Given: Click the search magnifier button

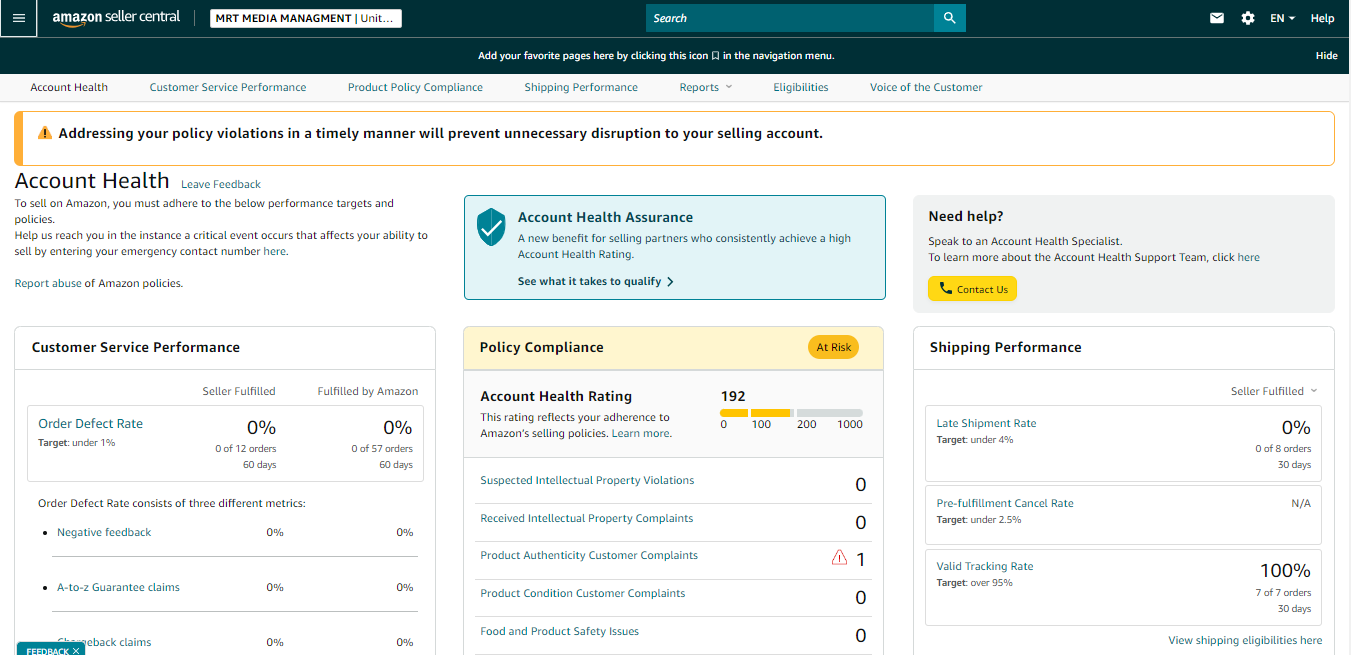Looking at the screenshot, I should point(950,18).
